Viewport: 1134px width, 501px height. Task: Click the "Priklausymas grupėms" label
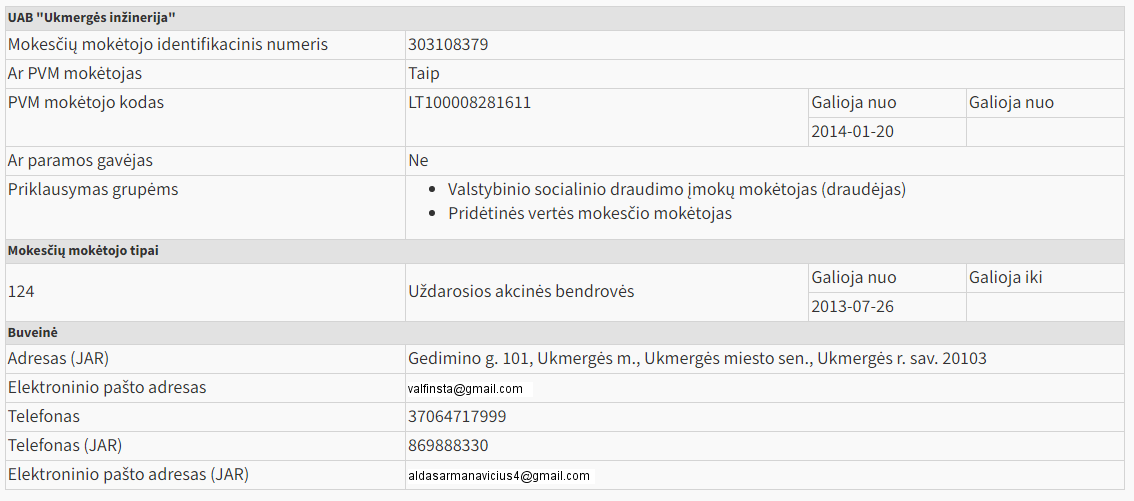[x=93, y=190]
